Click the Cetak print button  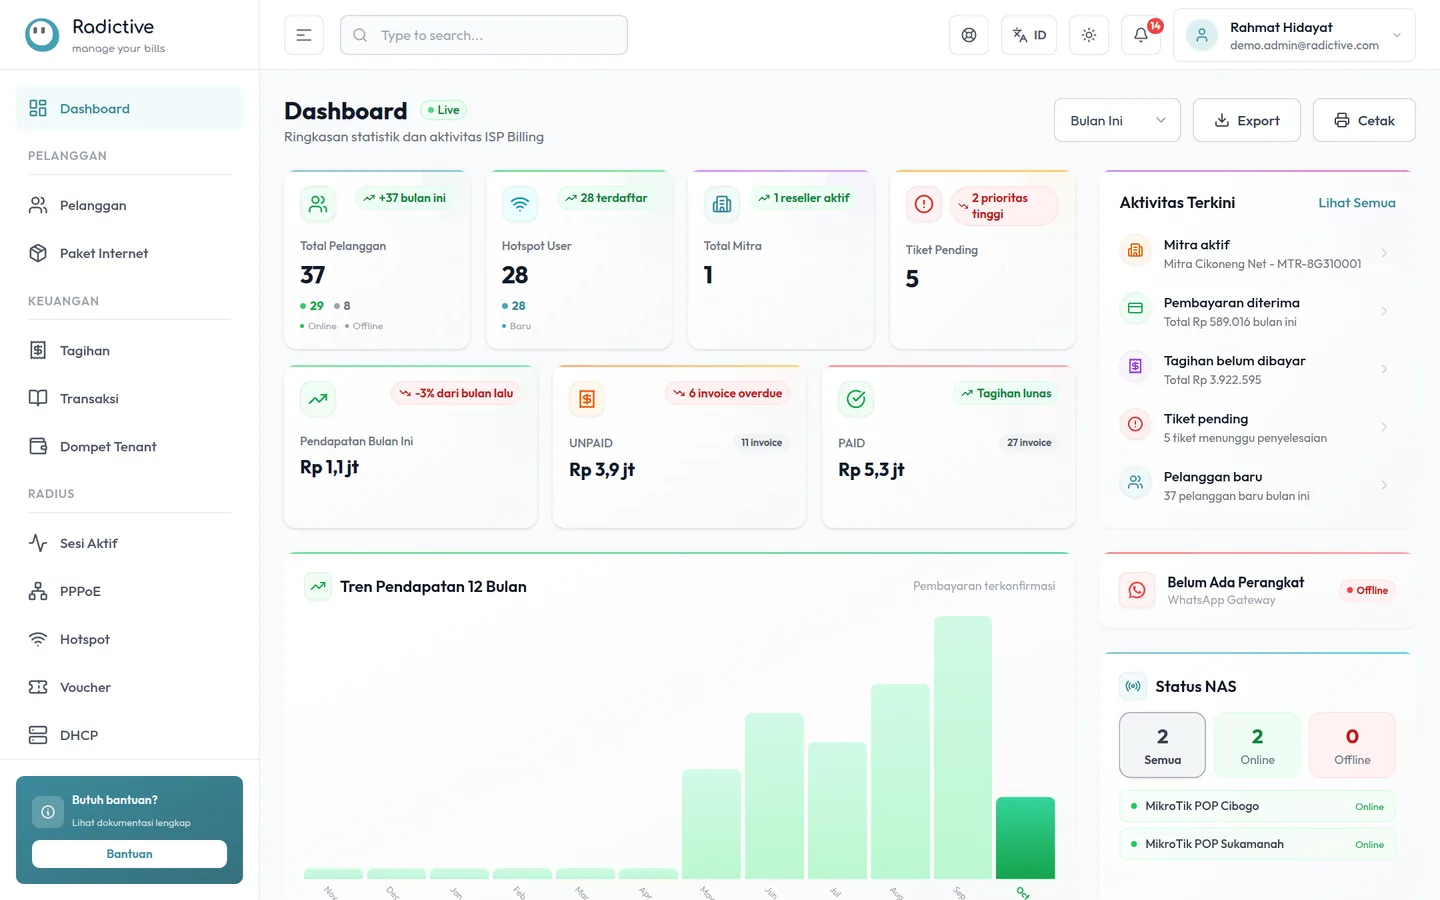(1364, 120)
